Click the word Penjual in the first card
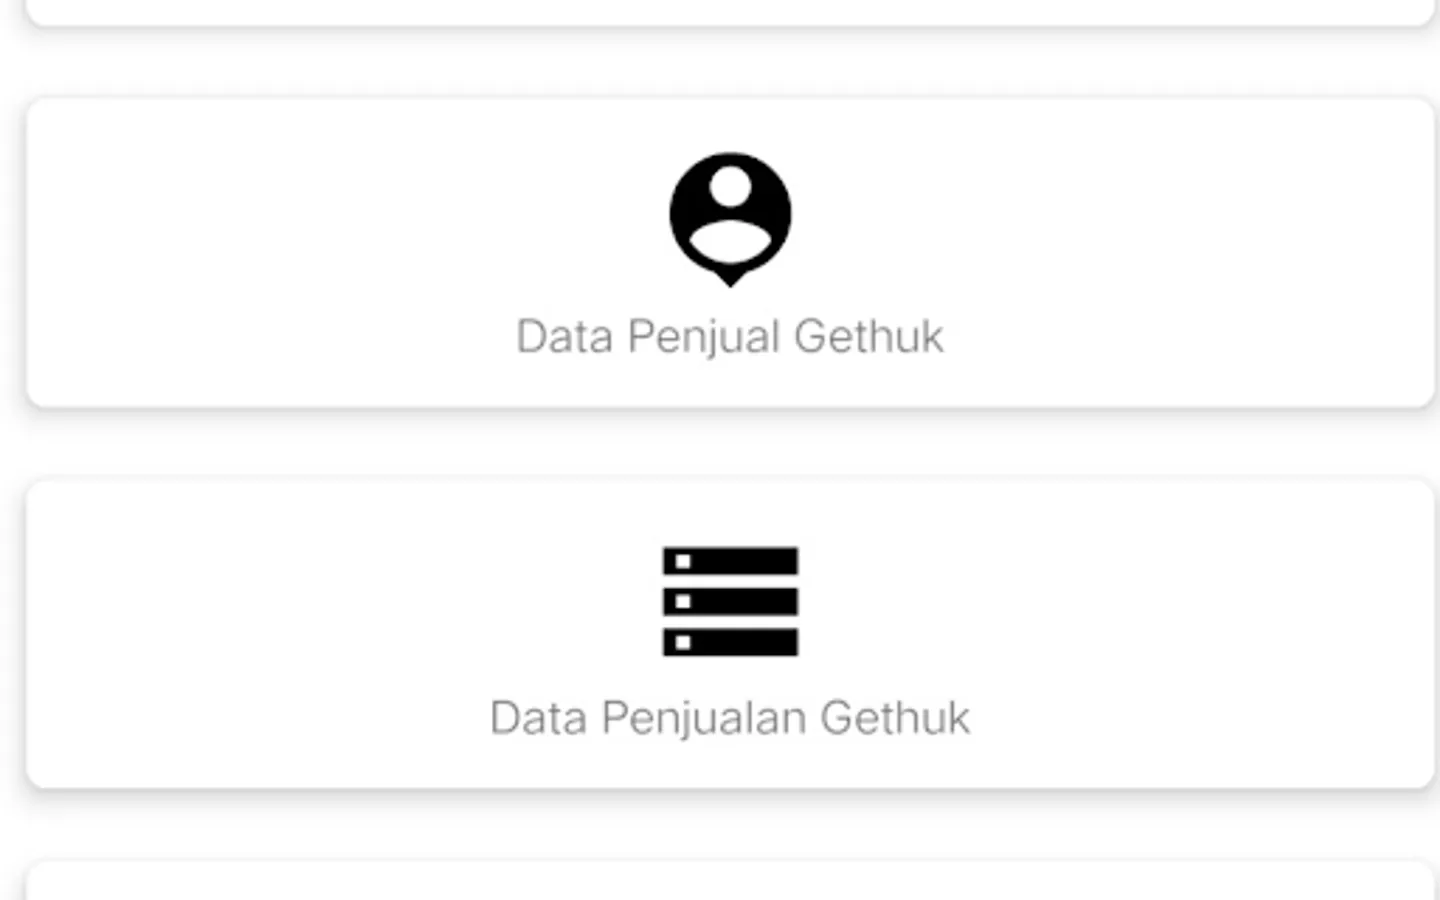1440x900 pixels. pyautogui.click(x=703, y=338)
